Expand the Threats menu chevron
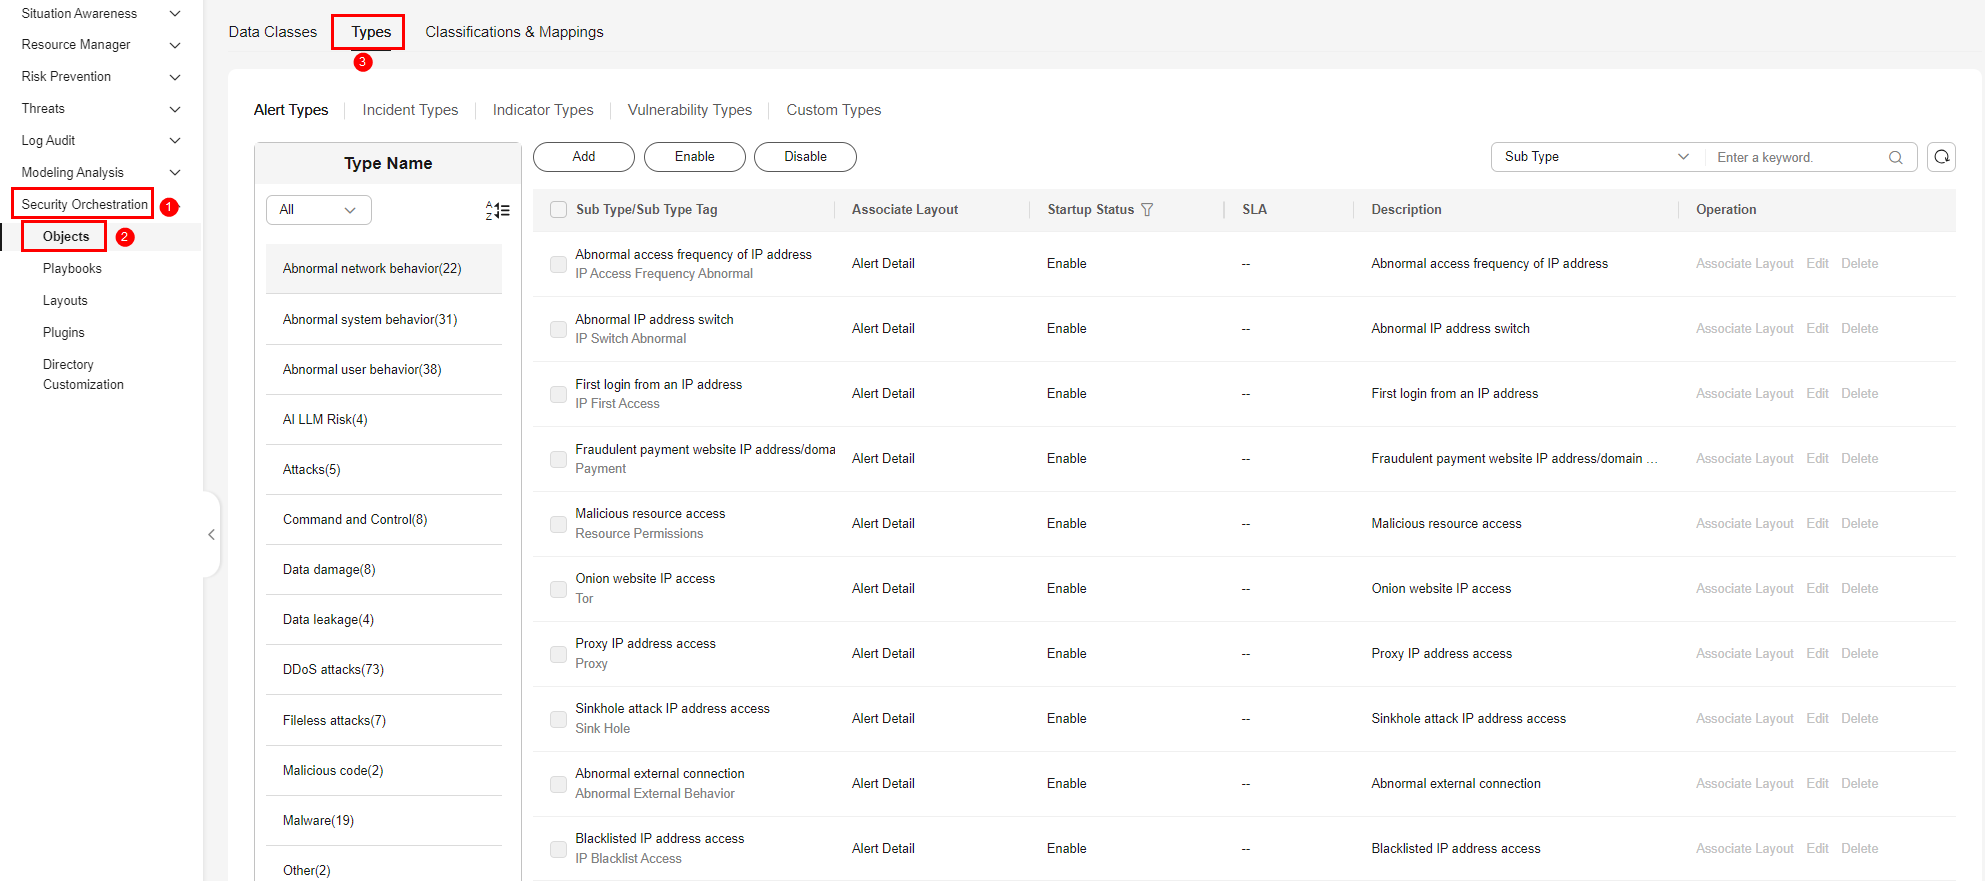This screenshot has width=1985, height=881. pos(175,109)
